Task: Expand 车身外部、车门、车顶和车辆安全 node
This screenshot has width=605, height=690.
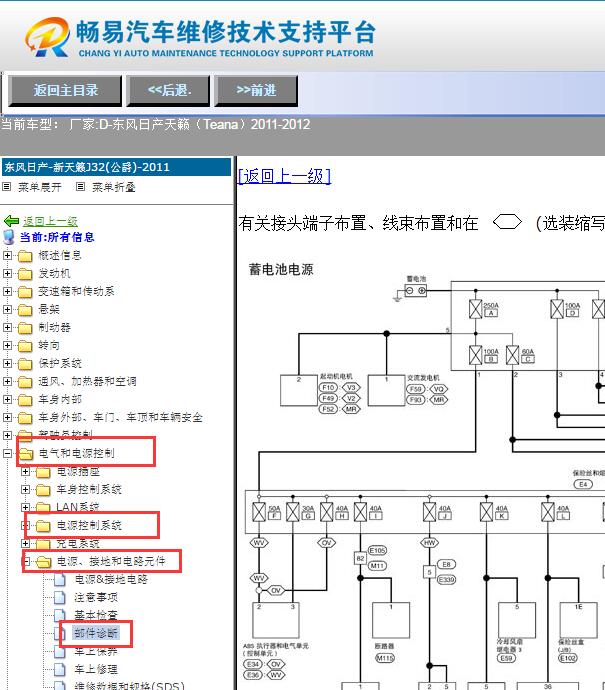Action: [x=7, y=418]
